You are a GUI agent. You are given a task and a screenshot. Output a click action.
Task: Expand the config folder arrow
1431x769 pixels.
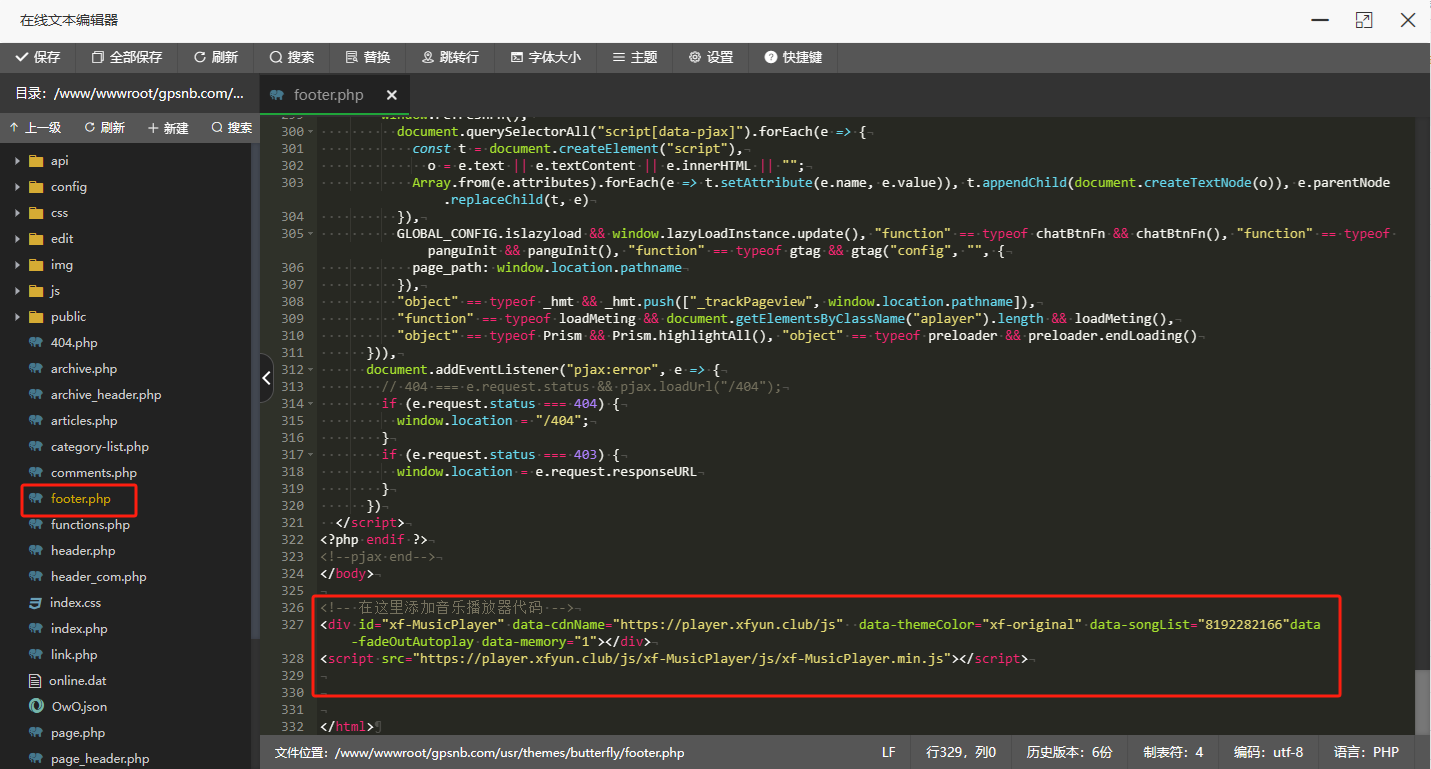17,187
